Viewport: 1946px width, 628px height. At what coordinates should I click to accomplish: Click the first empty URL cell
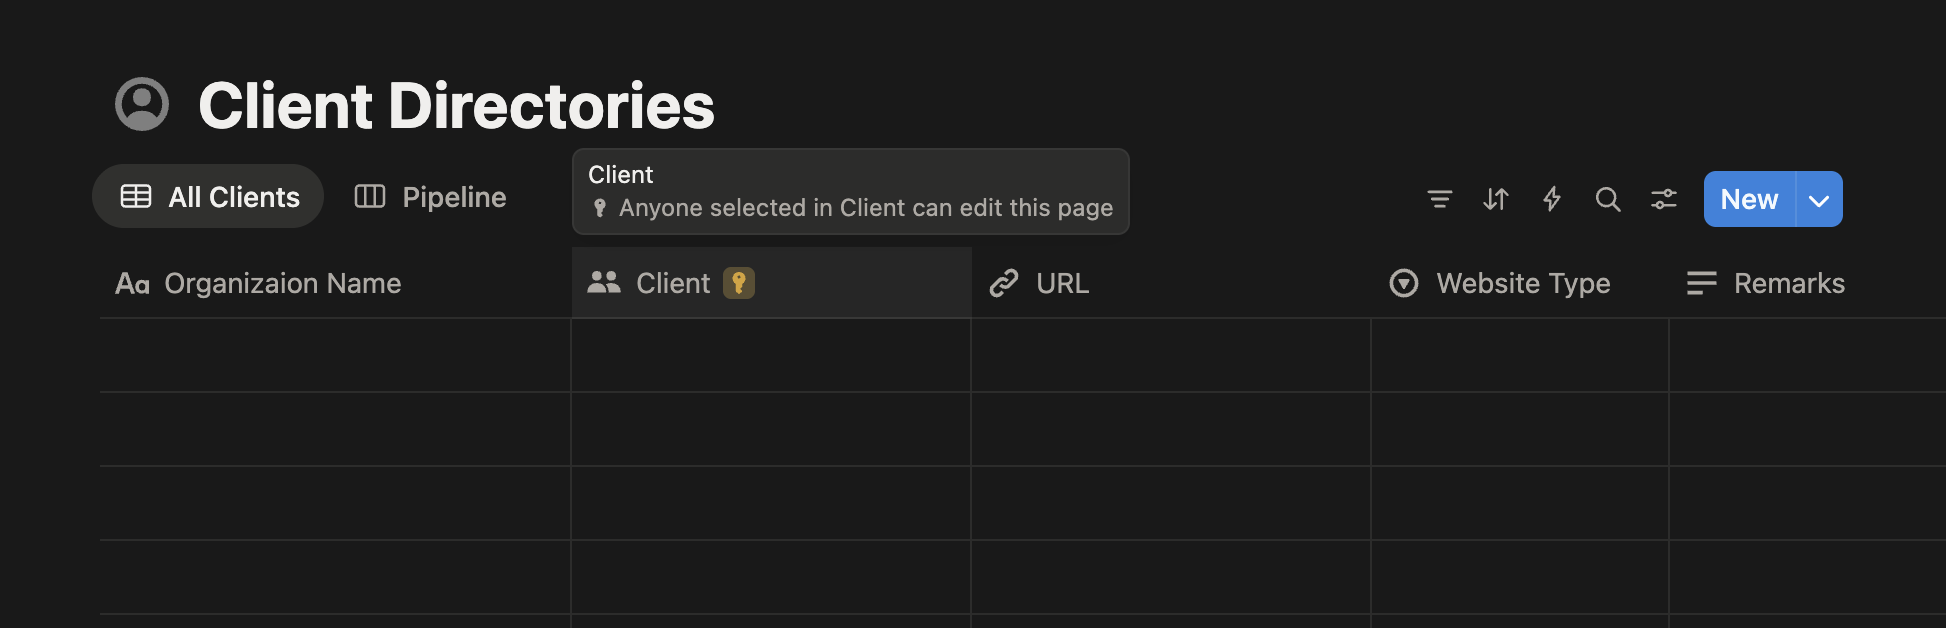point(1170,355)
